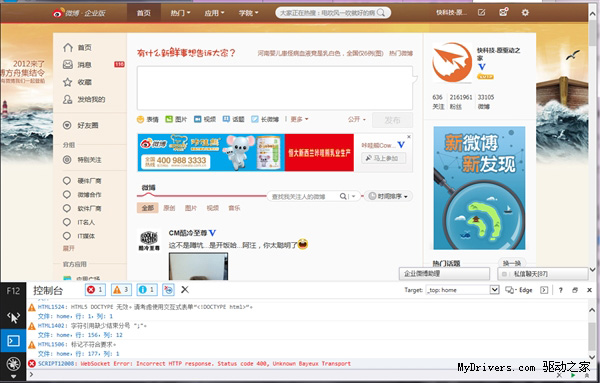
Task: Select the 音乐 feed filter tab
Action: click(234, 208)
